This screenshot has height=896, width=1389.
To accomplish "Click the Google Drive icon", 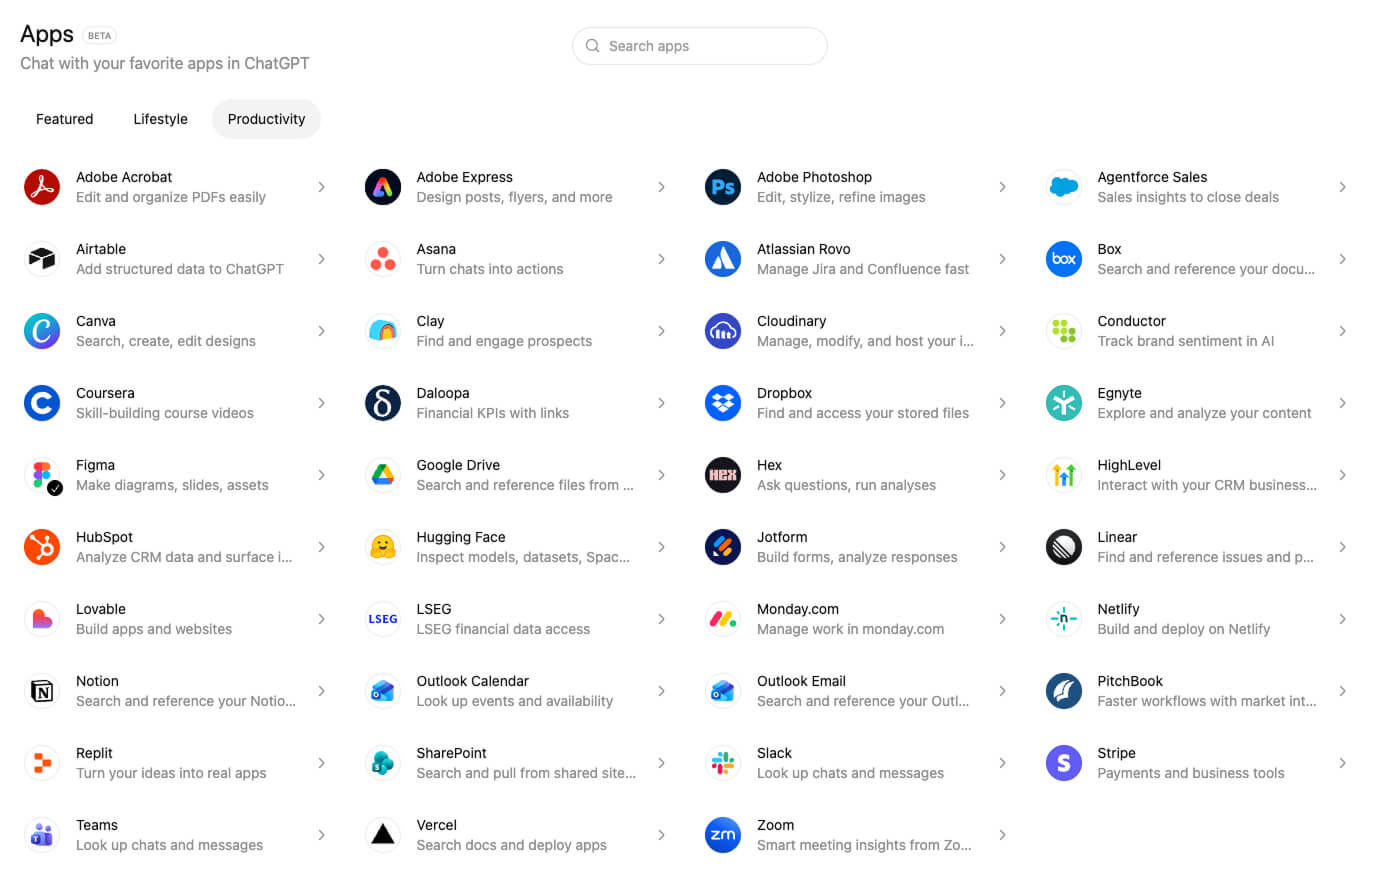I will [x=382, y=475].
